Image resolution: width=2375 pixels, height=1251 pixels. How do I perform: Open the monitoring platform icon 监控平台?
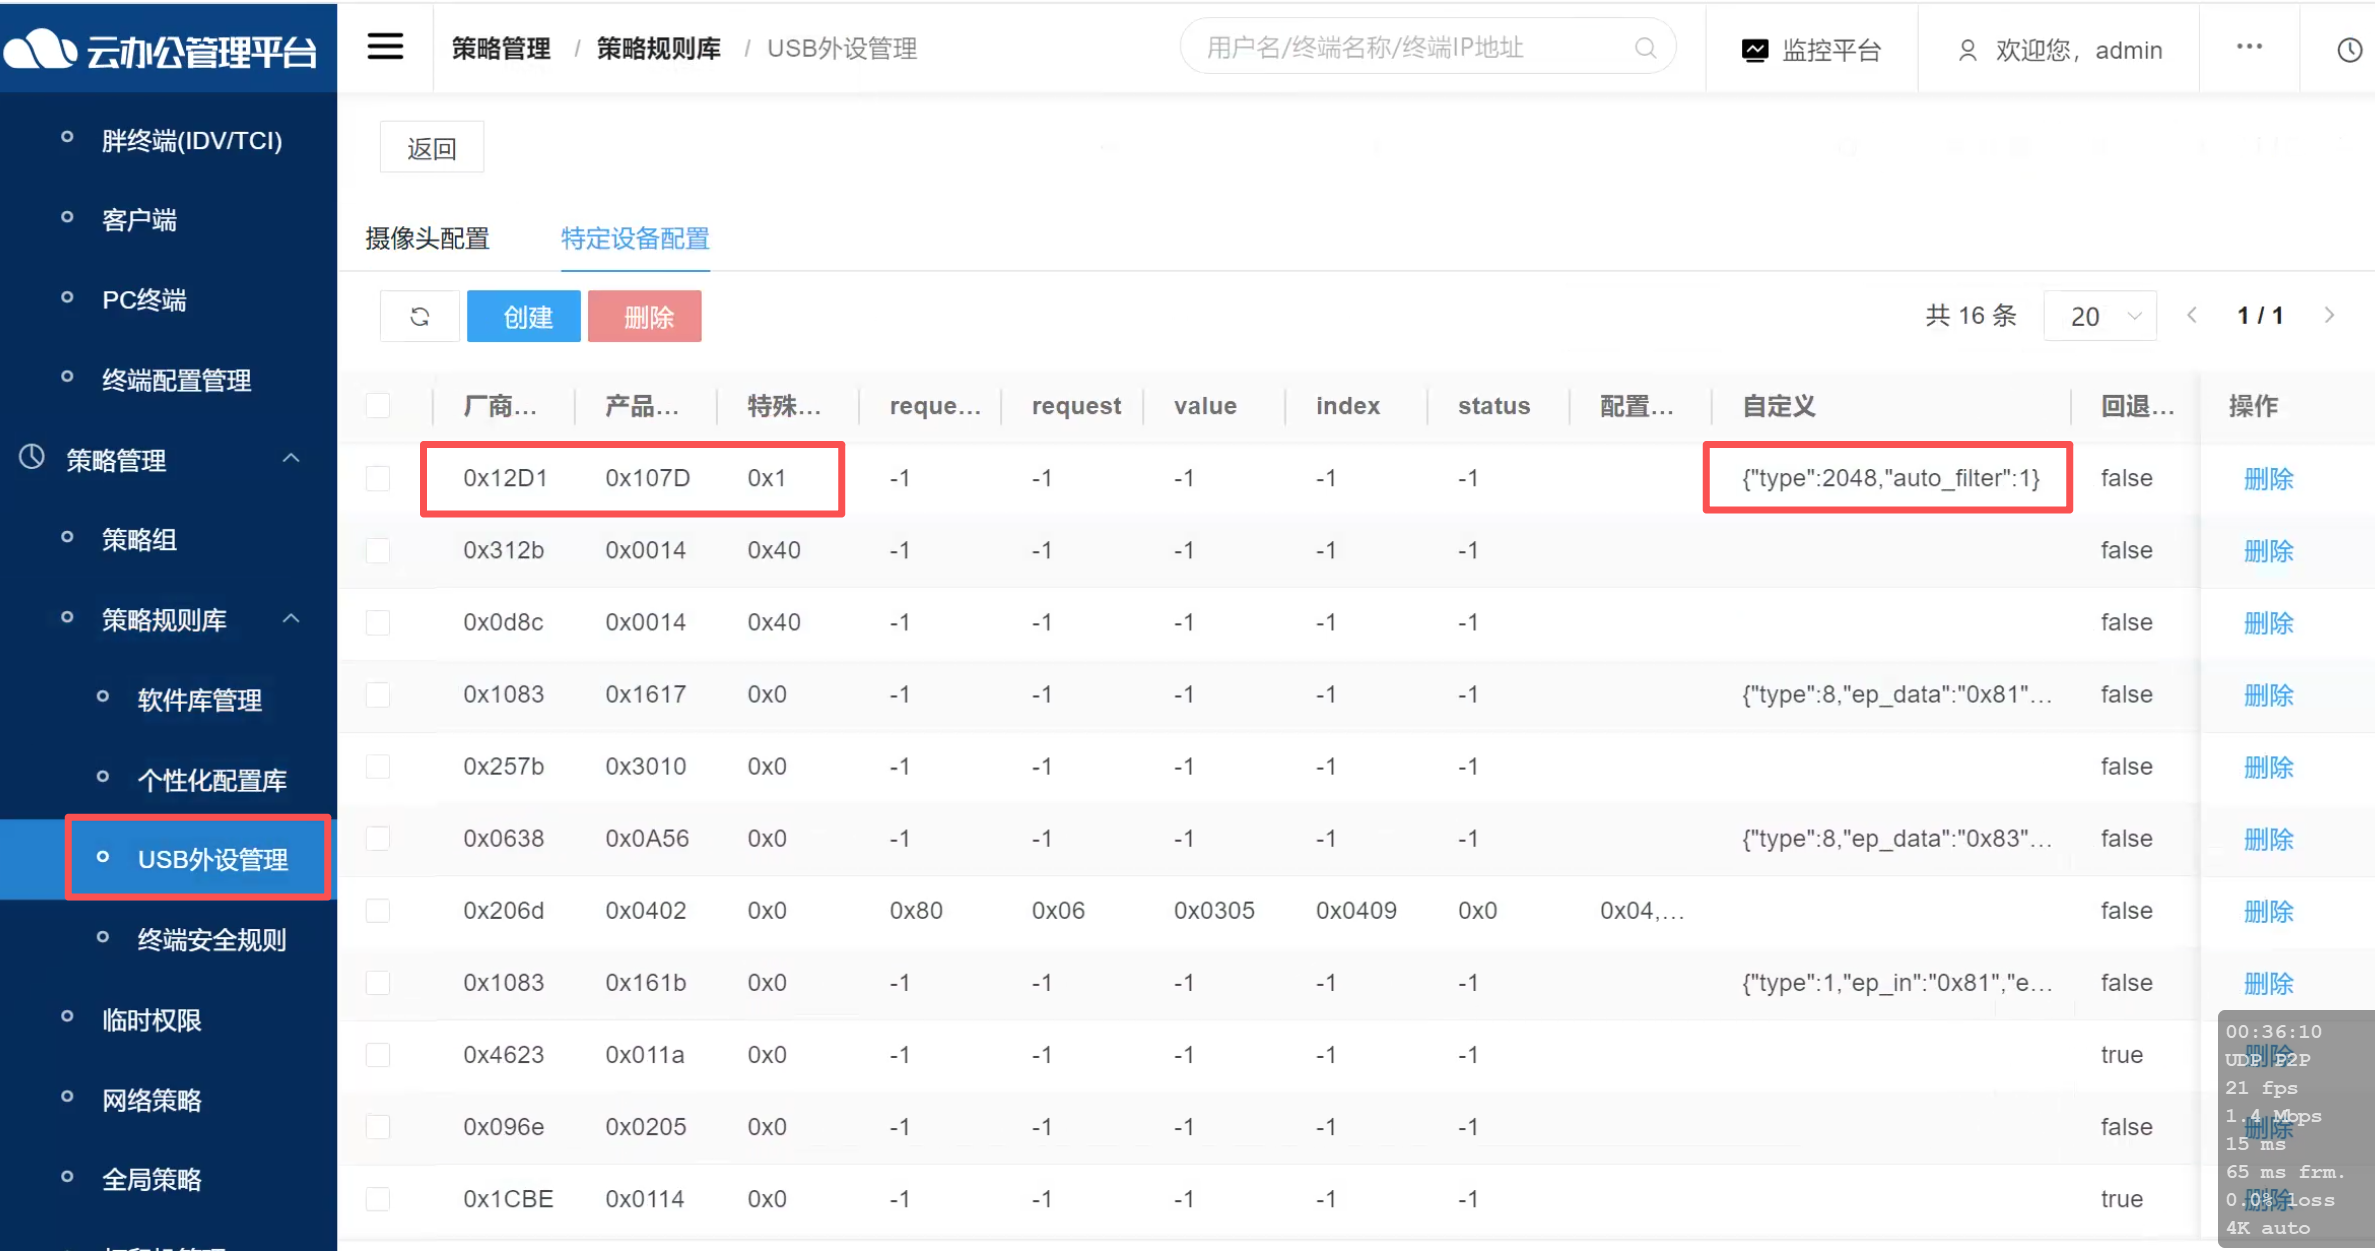click(x=1754, y=50)
